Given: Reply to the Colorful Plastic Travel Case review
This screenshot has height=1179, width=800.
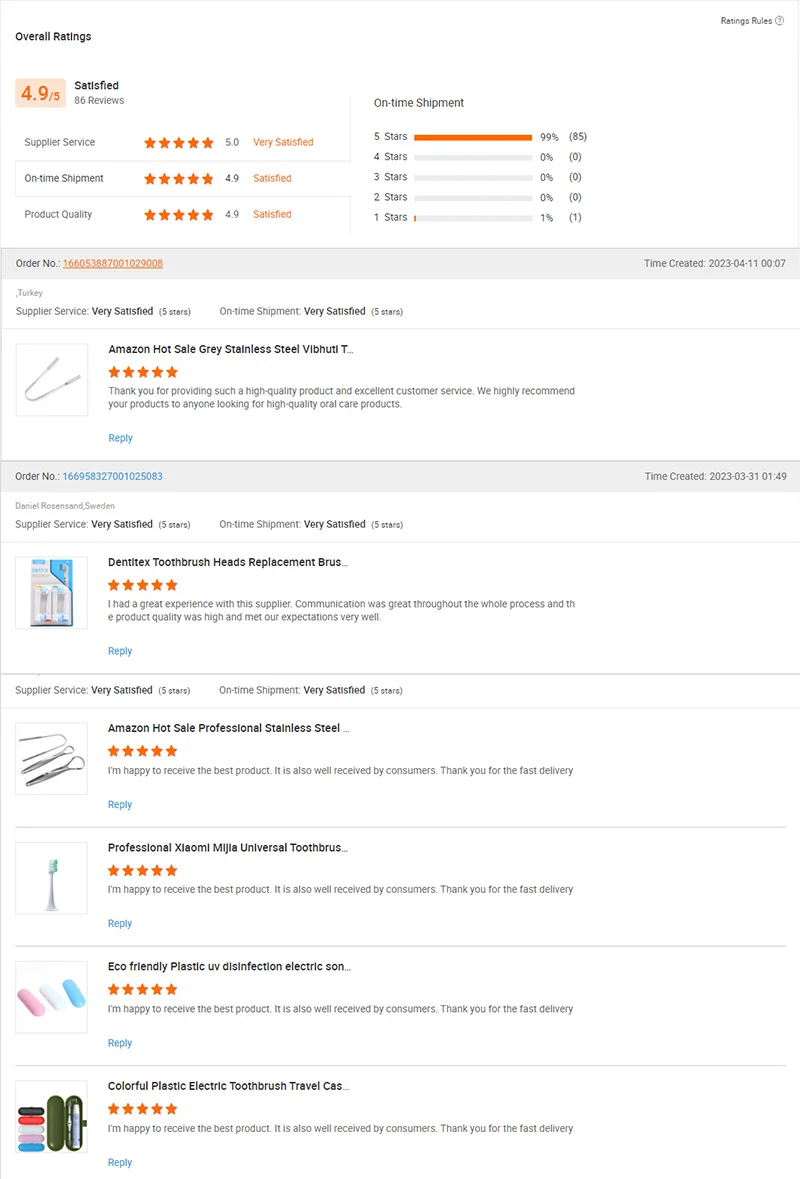Looking at the screenshot, I should [x=120, y=1163].
